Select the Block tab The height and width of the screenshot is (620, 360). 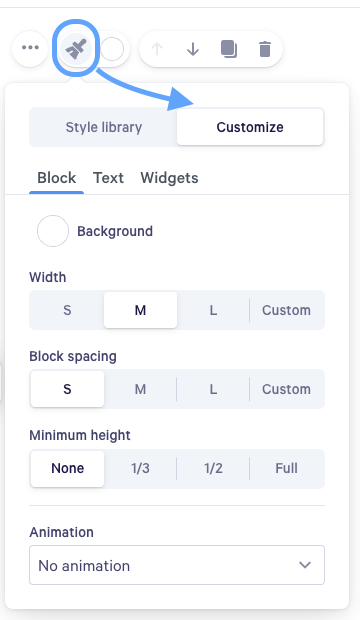coord(57,178)
